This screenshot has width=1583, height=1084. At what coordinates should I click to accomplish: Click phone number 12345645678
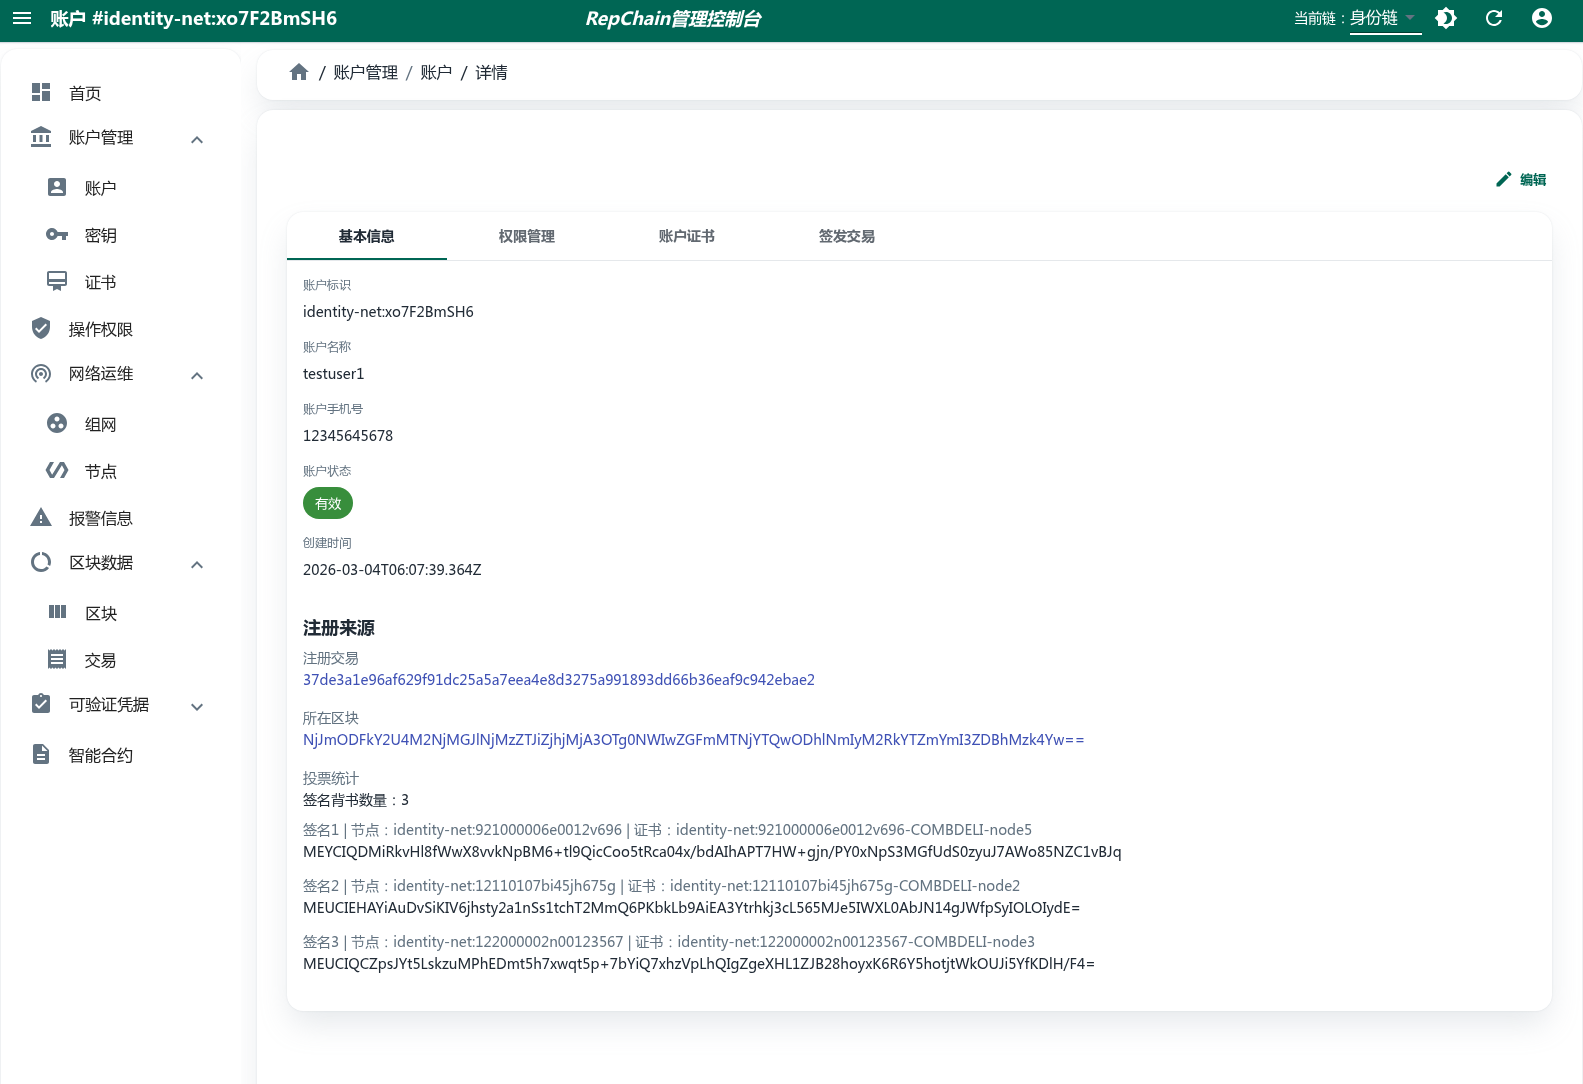[x=348, y=436]
